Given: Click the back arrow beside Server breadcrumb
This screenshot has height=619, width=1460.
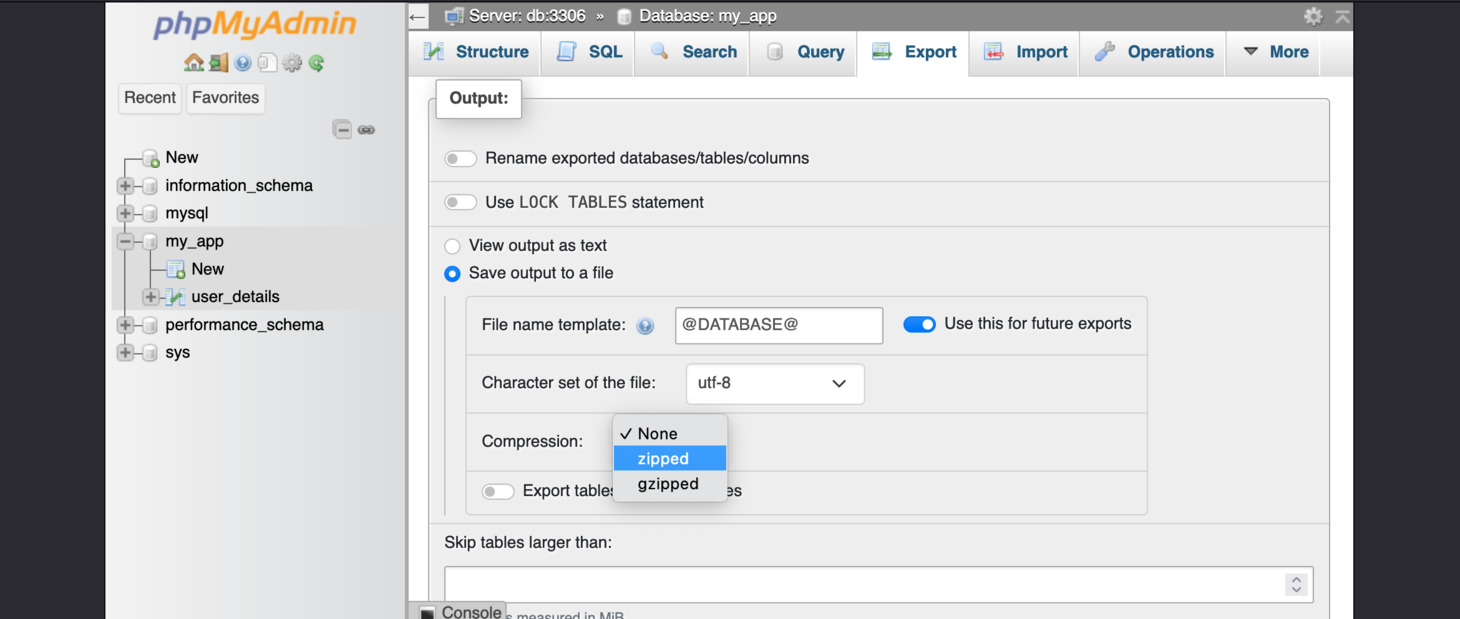Looking at the screenshot, I should [x=418, y=16].
